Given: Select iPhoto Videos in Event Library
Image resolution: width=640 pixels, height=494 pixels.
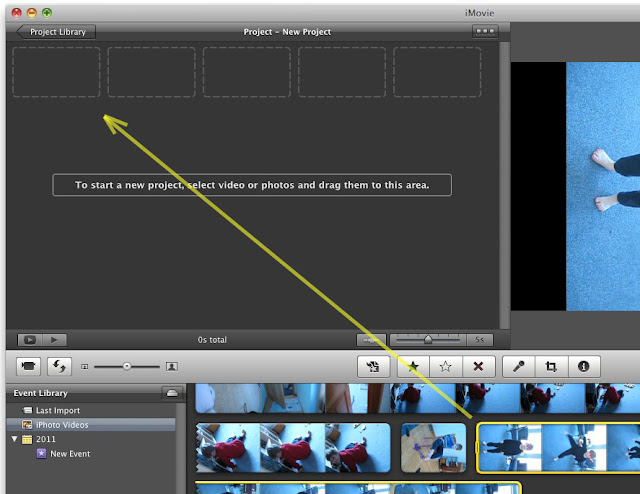Looking at the screenshot, I should tap(91, 425).
